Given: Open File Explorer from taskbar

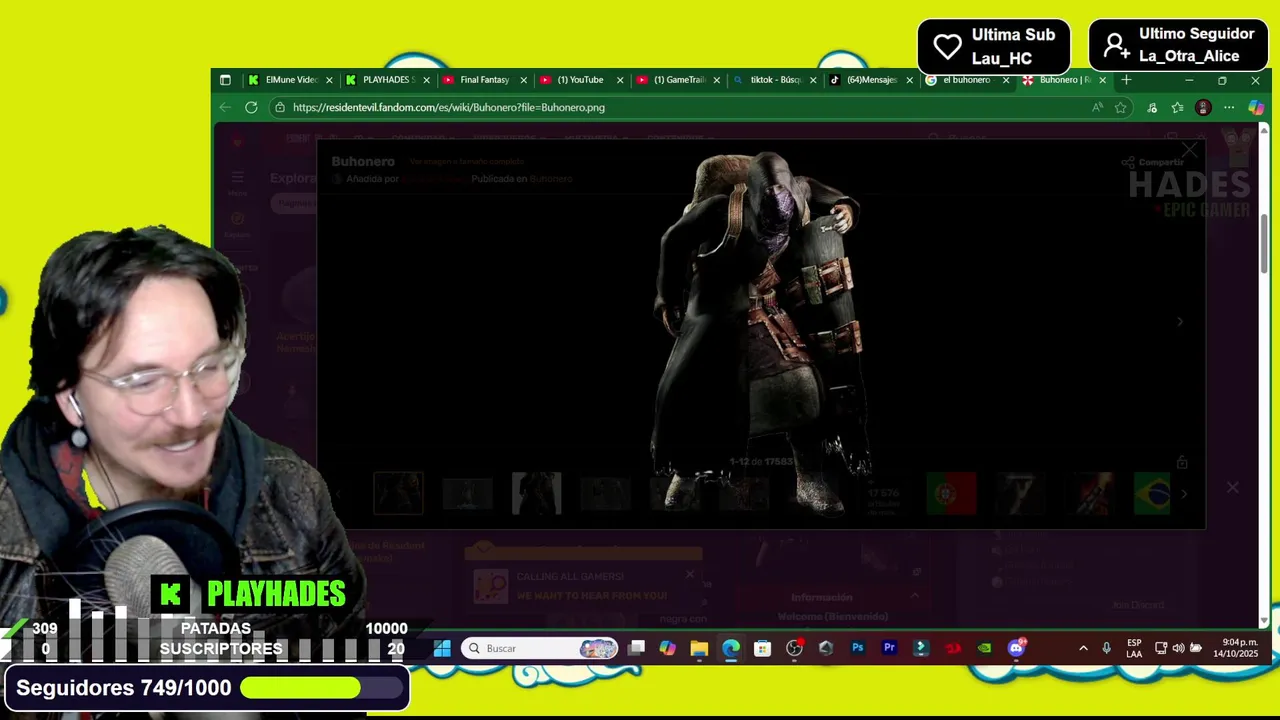Looking at the screenshot, I should (699, 648).
